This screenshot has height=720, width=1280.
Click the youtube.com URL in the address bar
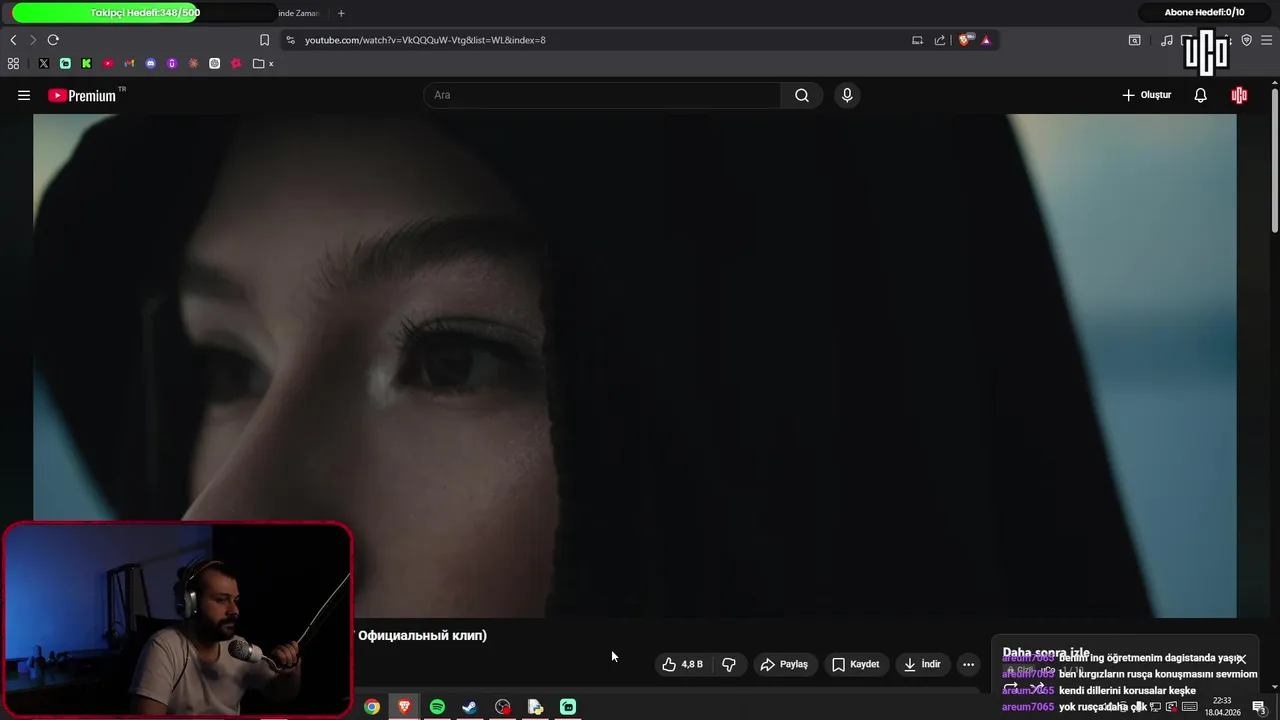point(425,40)
